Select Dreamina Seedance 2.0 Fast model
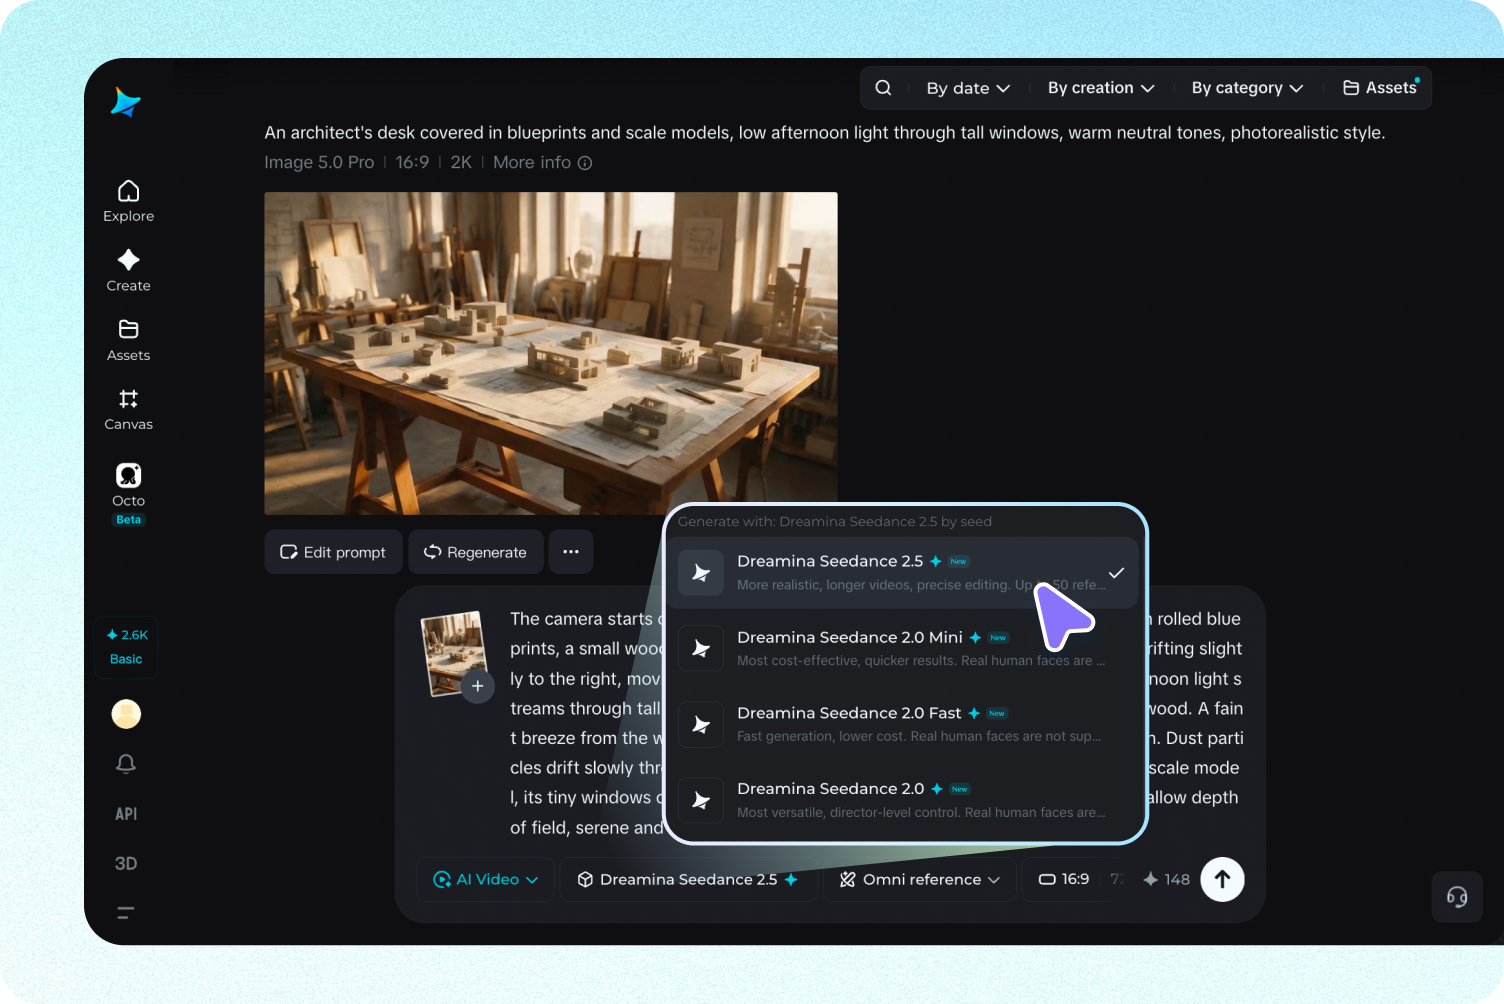1504x1004 pixels. (x=903, y=725)
